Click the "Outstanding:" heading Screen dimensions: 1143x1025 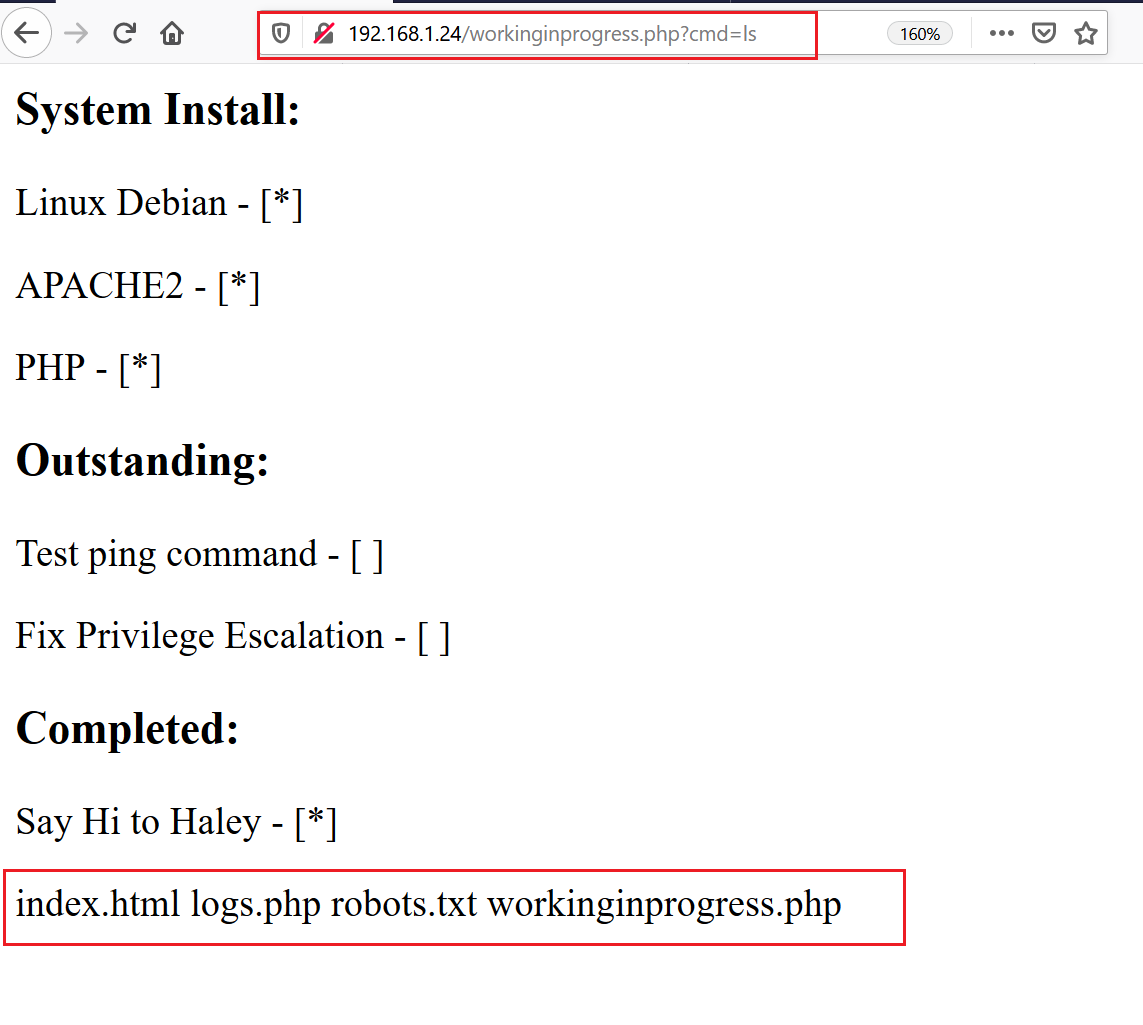tap(143, 461)
